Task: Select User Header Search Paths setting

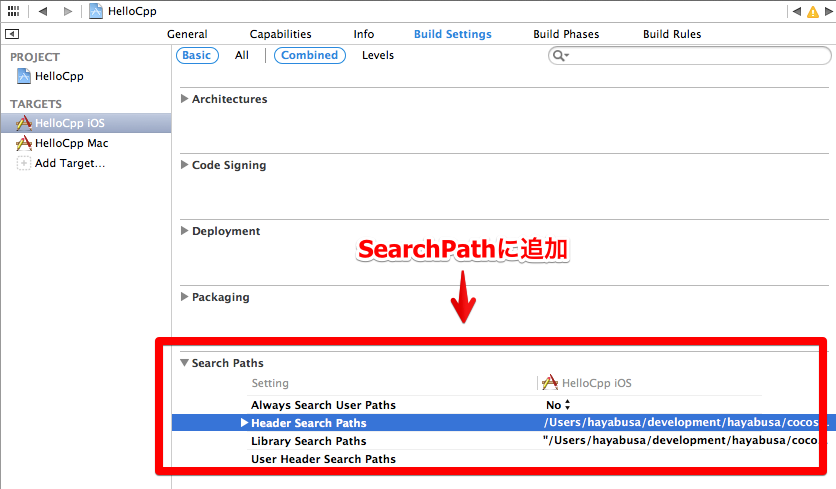Action: (x=324, y=459)
